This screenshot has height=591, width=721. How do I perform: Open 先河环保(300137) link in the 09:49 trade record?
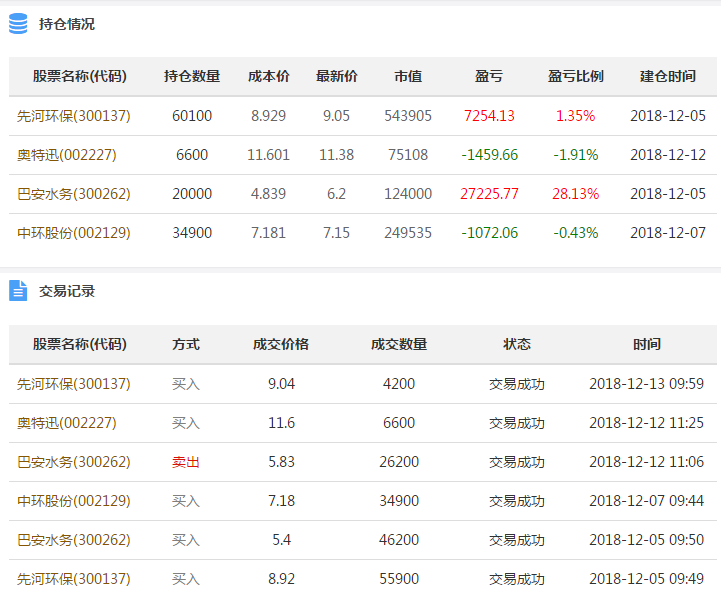pos(74,579)
